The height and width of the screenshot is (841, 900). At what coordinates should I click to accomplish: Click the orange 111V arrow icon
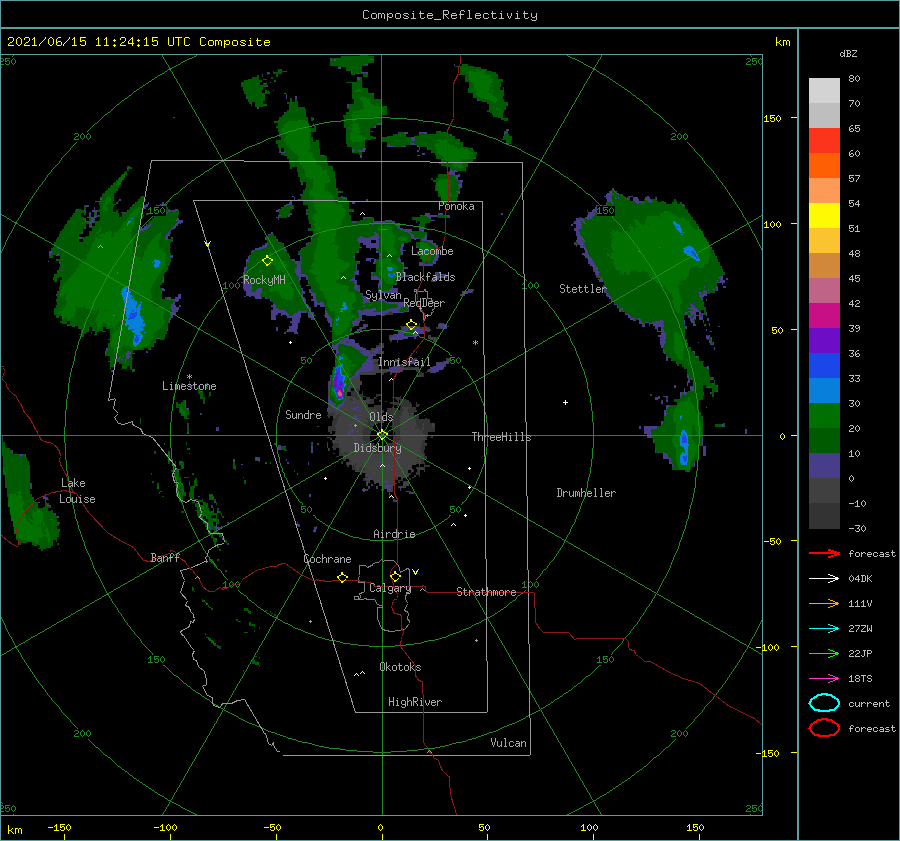824,603
